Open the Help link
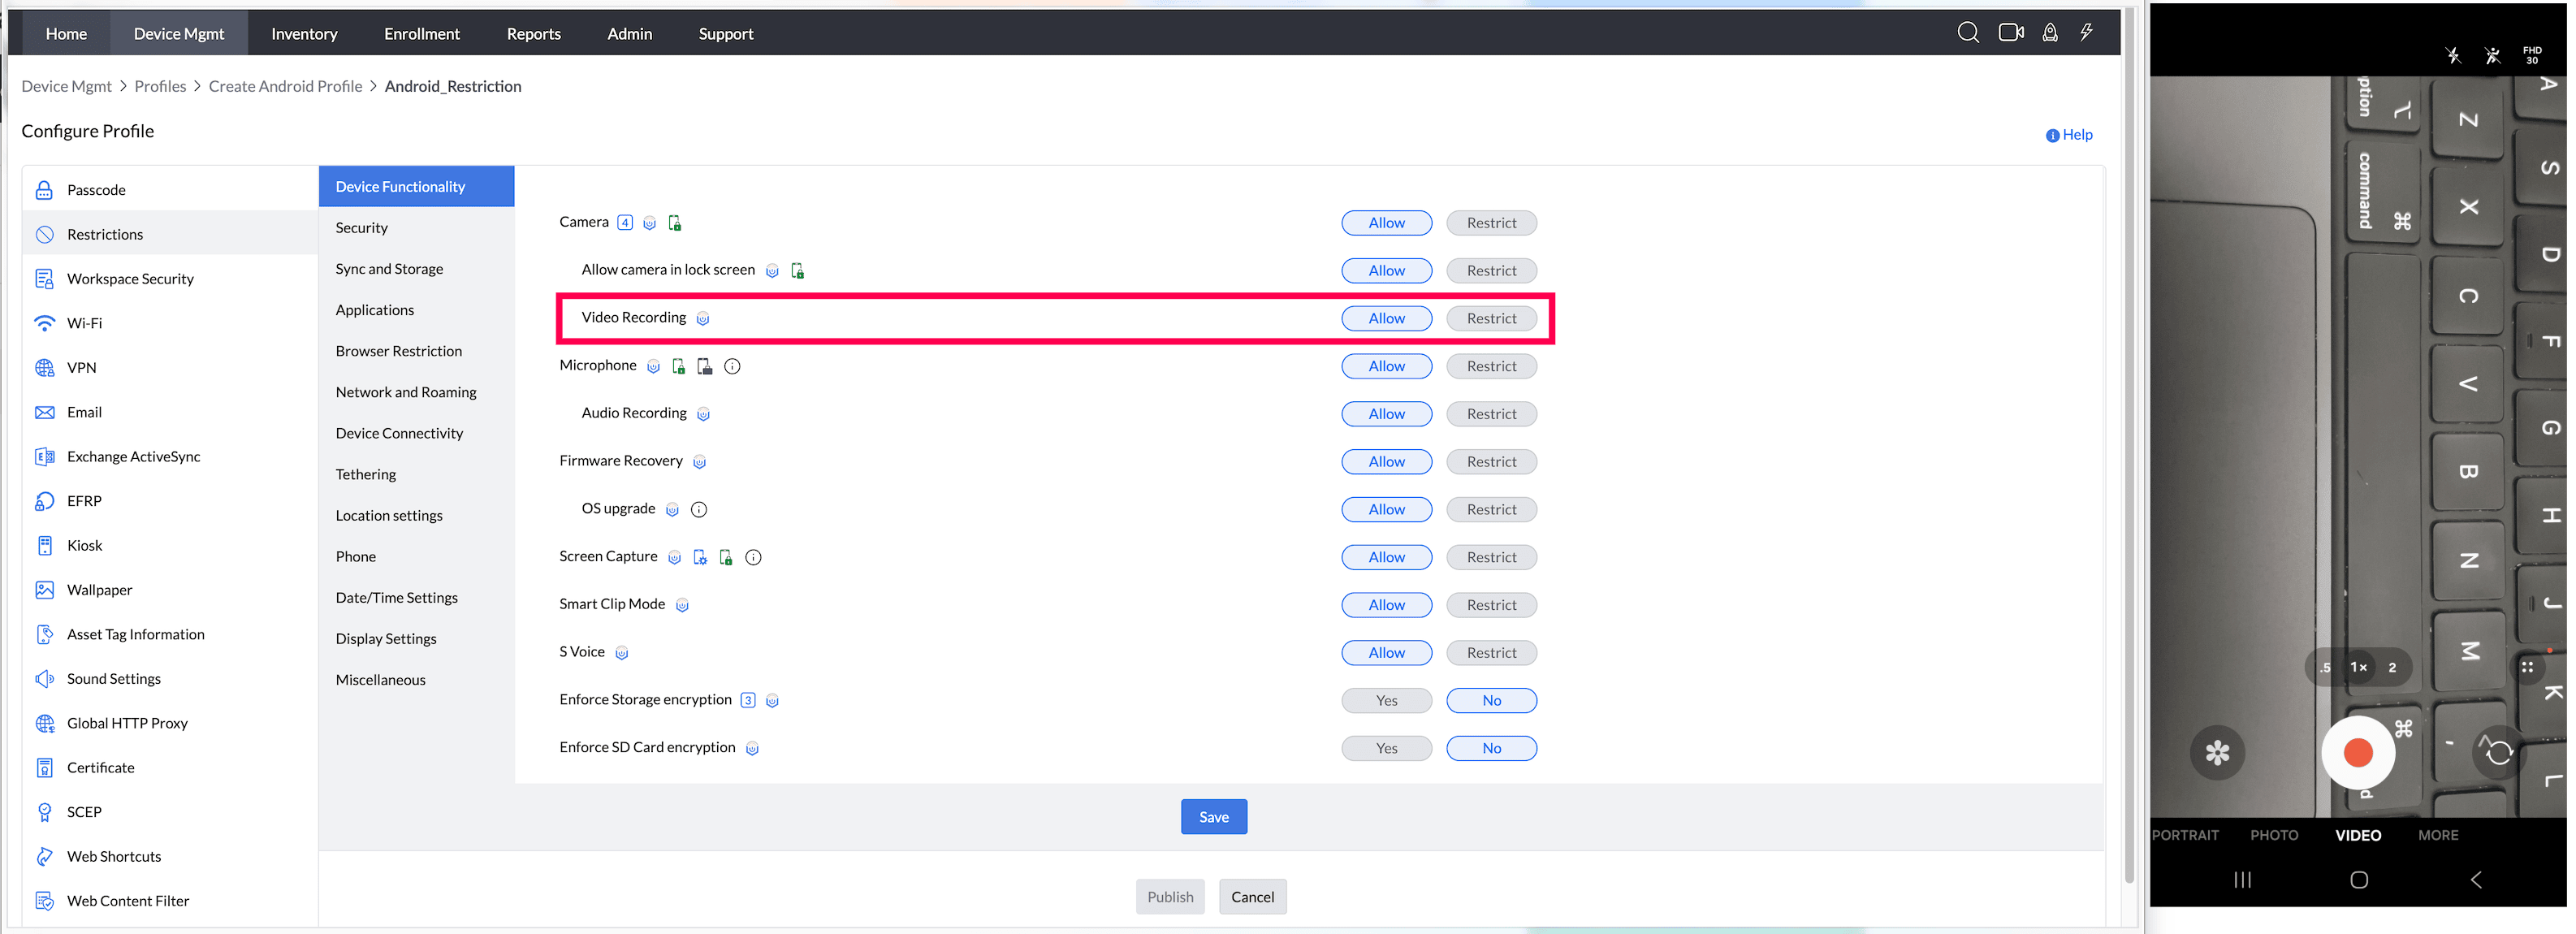Screen dimensions: 2576x934 pyautogui.click(x=2076, y=135)
